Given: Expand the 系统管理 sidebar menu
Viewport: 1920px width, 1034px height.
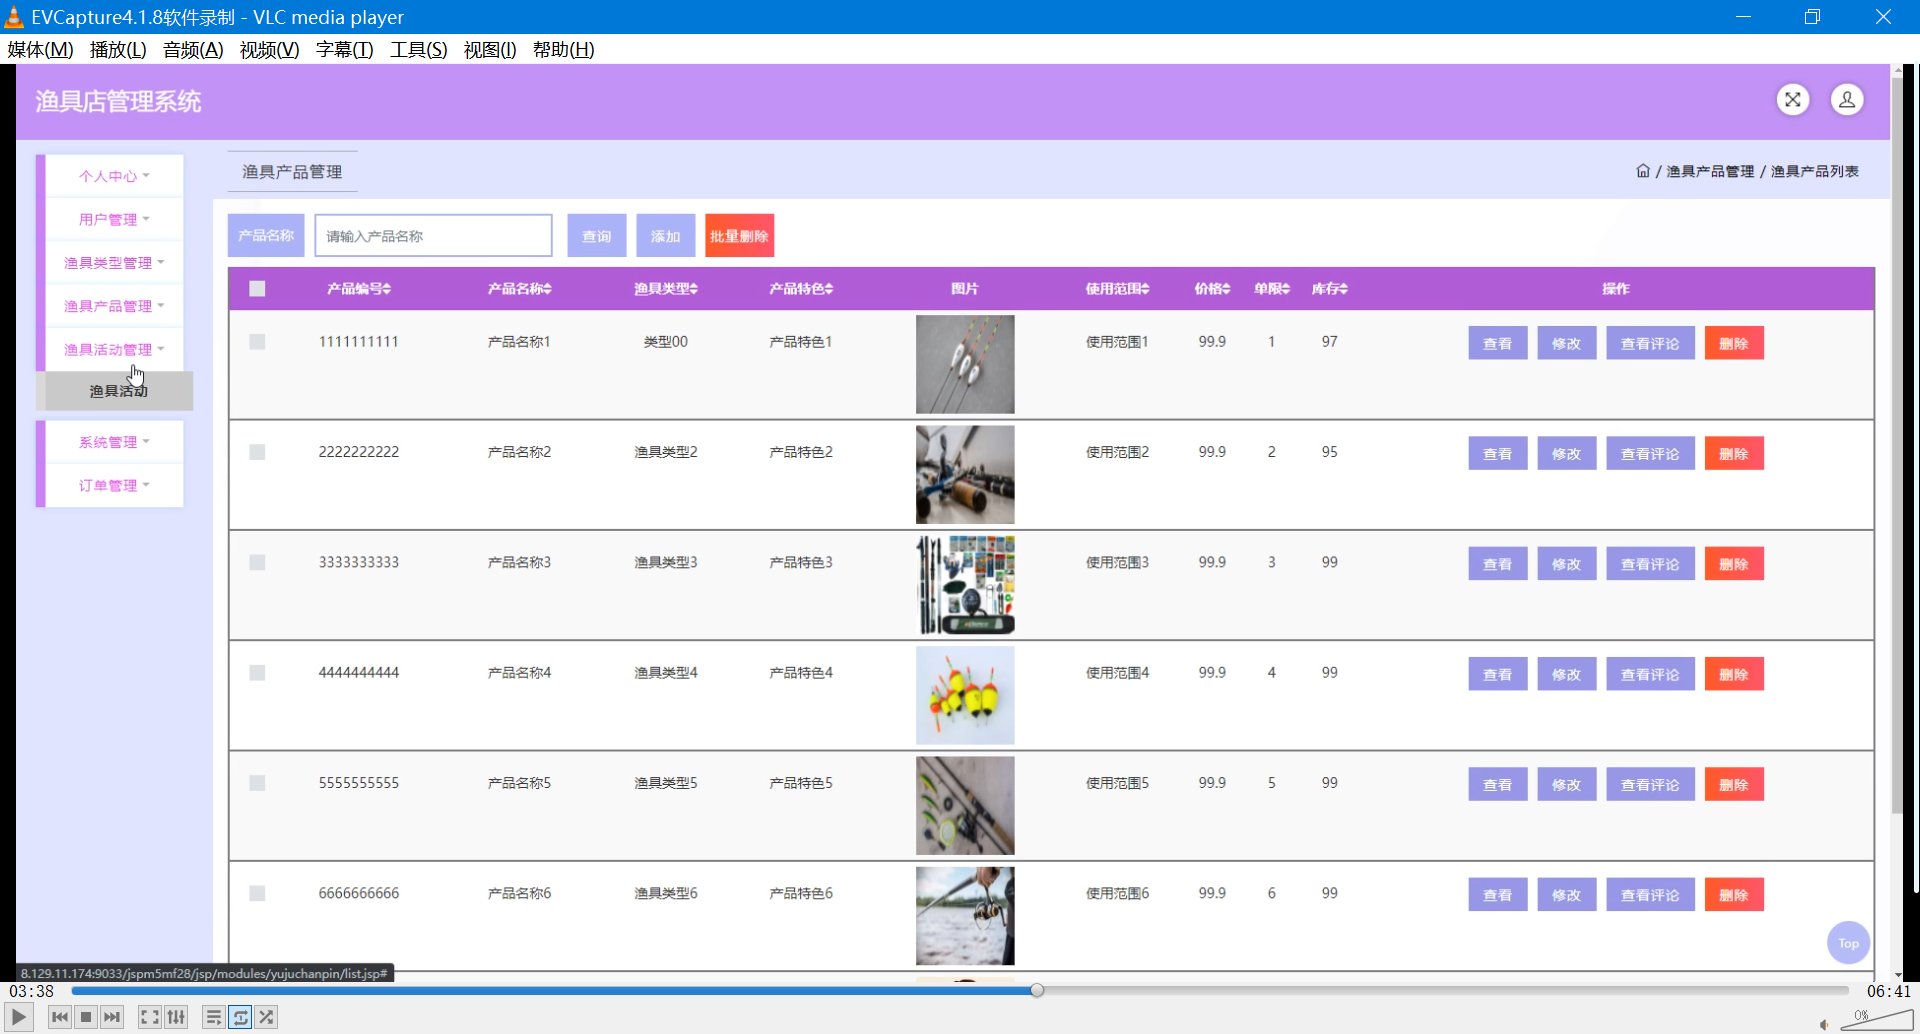Looking at the screenshot, I should (114, 442).
